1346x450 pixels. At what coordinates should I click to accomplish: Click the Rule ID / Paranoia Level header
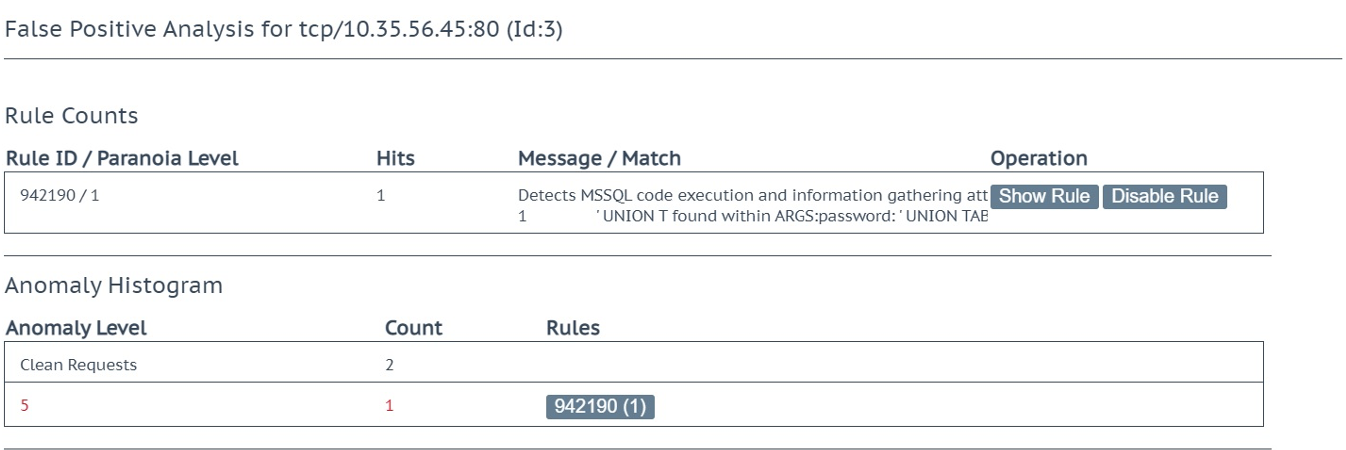pyautogui.click(x=122, y=158)
